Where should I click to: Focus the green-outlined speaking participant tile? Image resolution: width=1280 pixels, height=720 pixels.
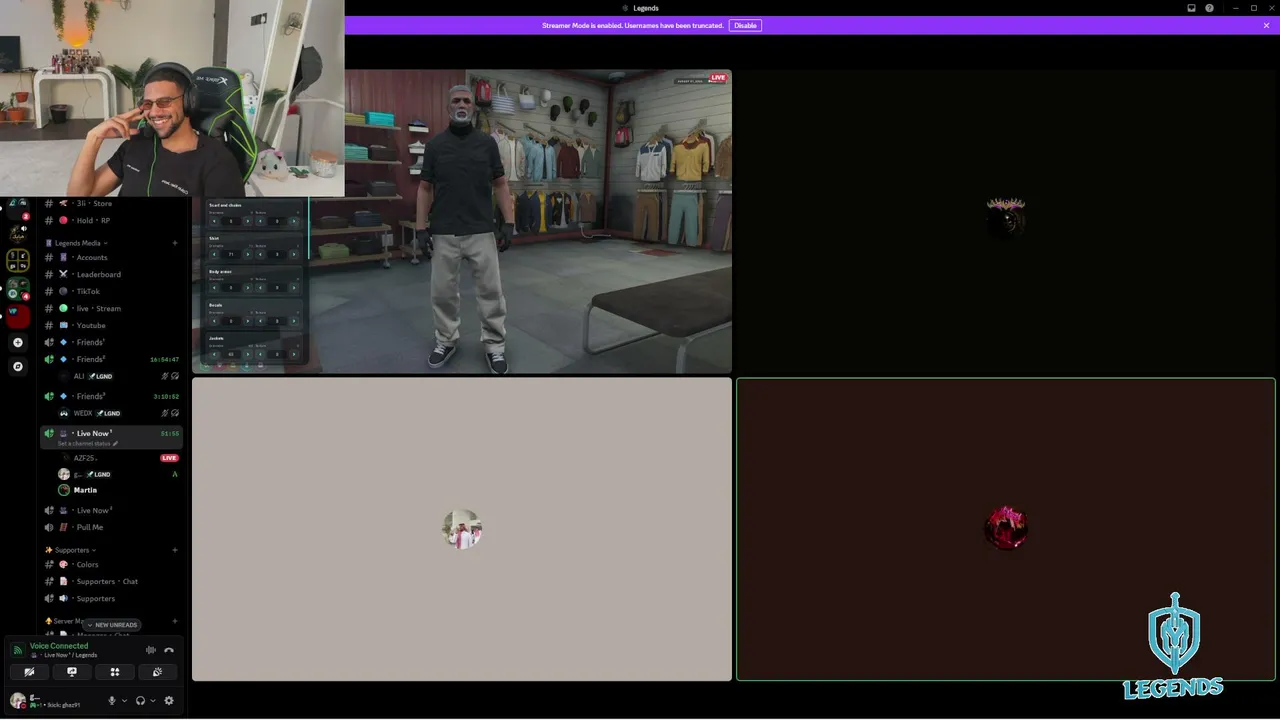1006,529
